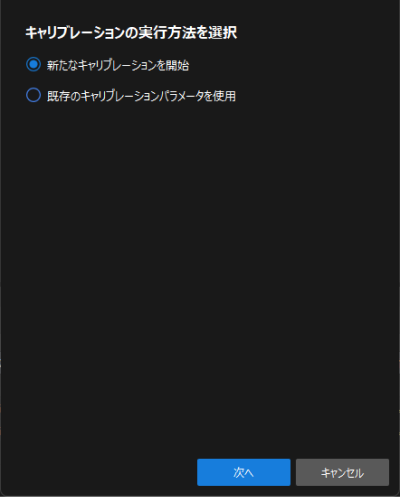
Task: Dismiss the wizard using the gray button
Action: pos(342,472)
